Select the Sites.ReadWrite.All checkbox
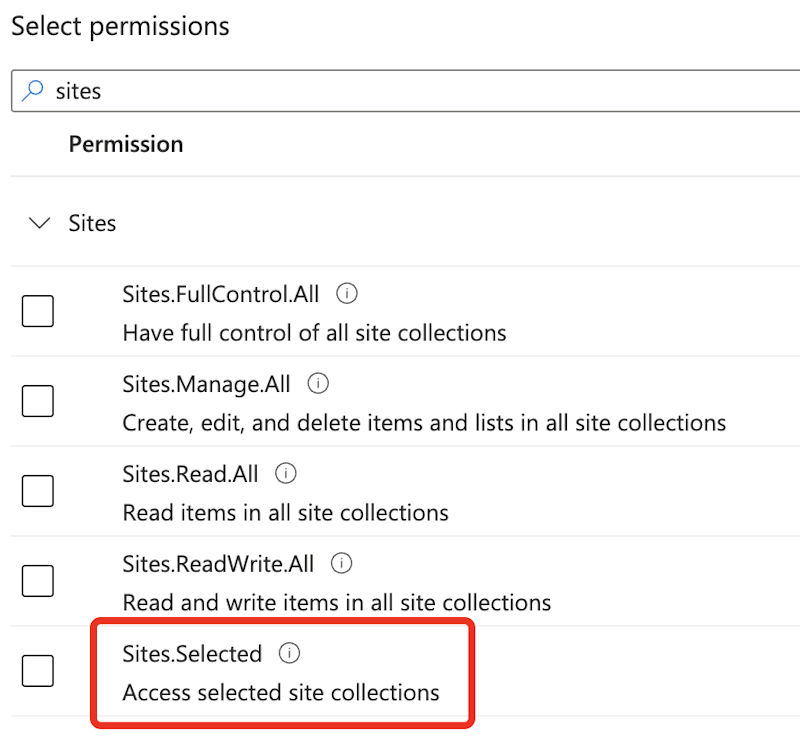The height and width of the screenshot is (750, 800). [x=38, y=581]
